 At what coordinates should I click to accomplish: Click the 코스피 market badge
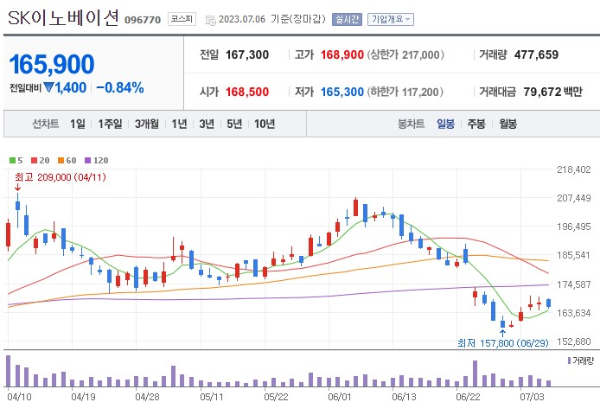[182, 19]
